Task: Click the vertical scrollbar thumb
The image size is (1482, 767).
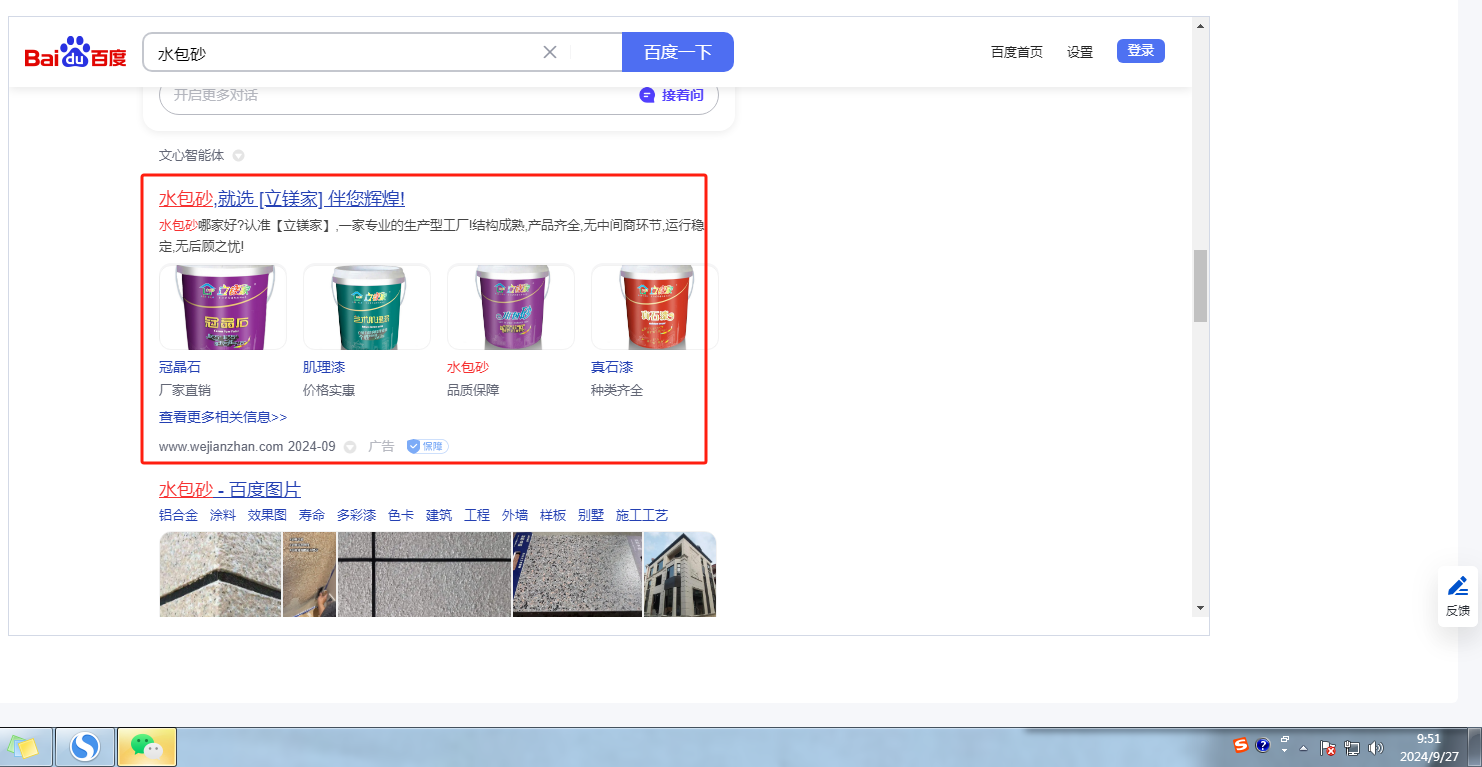Action: point(1200,285)
